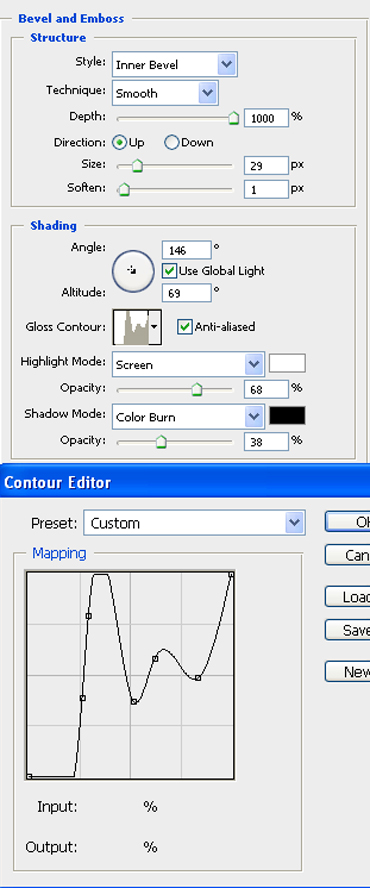Click the Angle field showing 146
This screenshot has height=888, width=370.
click(186, 250)
